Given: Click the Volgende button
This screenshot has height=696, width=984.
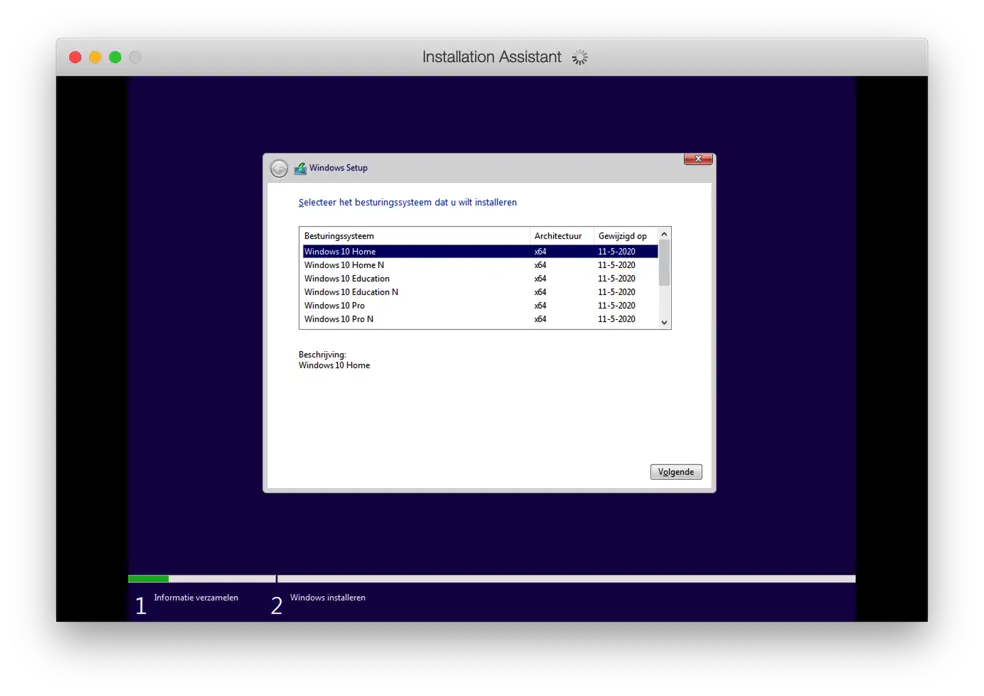Looking at the screenshot, I should point(675,472).
